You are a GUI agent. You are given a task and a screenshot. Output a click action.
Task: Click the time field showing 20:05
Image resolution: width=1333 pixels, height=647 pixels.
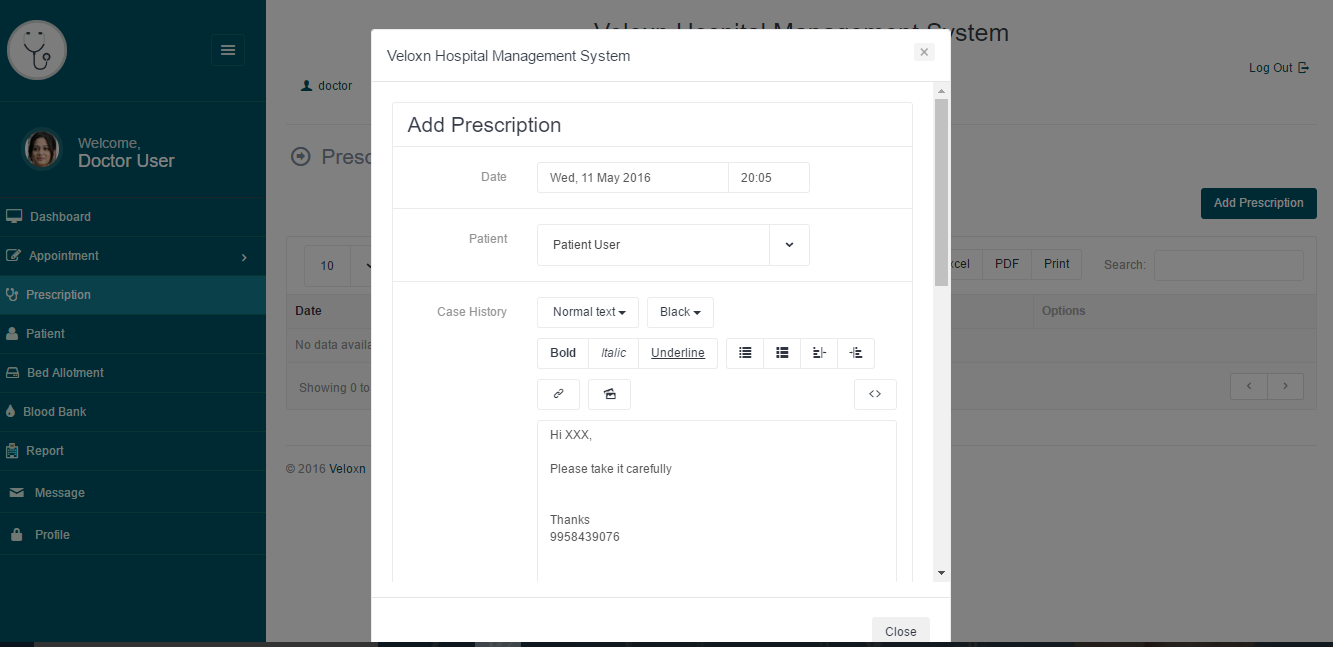[x=768, y=178]
